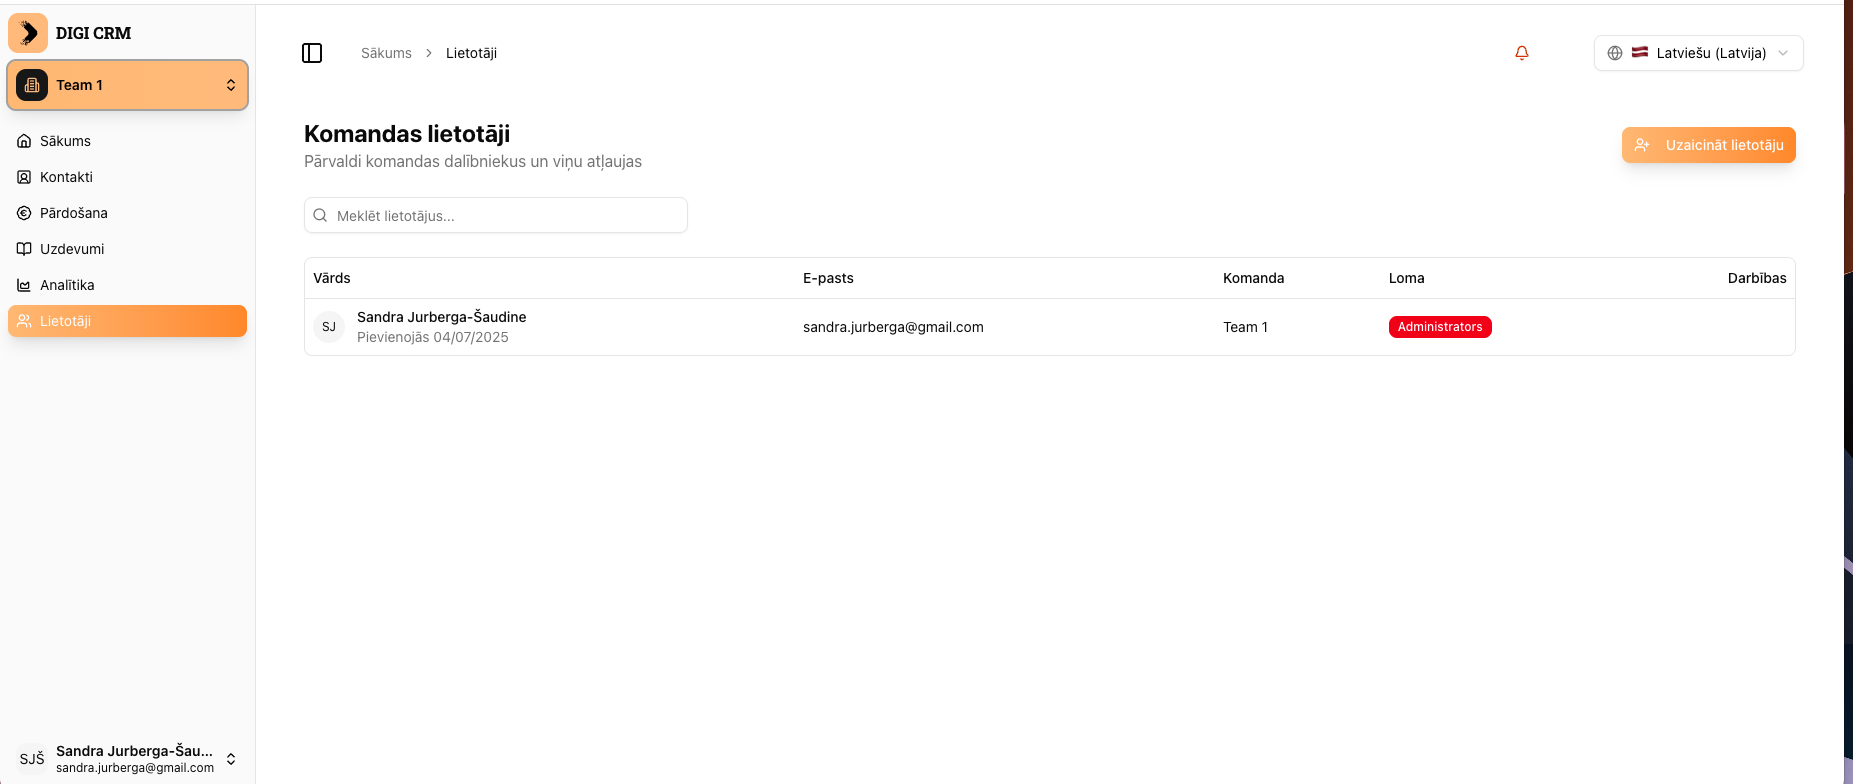The image size is (1853, 784).
Task: Toggle the sidebar panel icon
Action: [x=312, y=53]
